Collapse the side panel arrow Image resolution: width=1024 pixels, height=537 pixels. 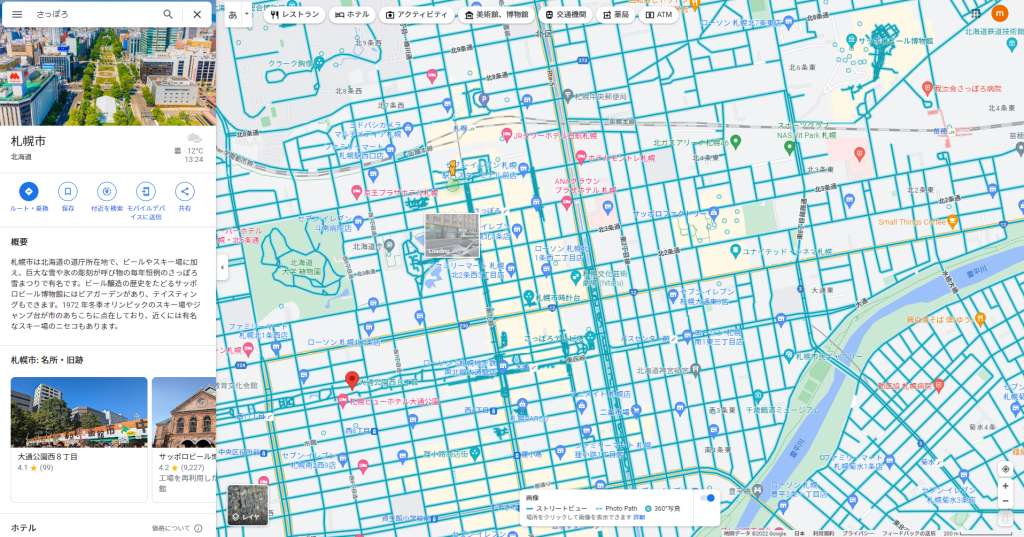(222, 268)
